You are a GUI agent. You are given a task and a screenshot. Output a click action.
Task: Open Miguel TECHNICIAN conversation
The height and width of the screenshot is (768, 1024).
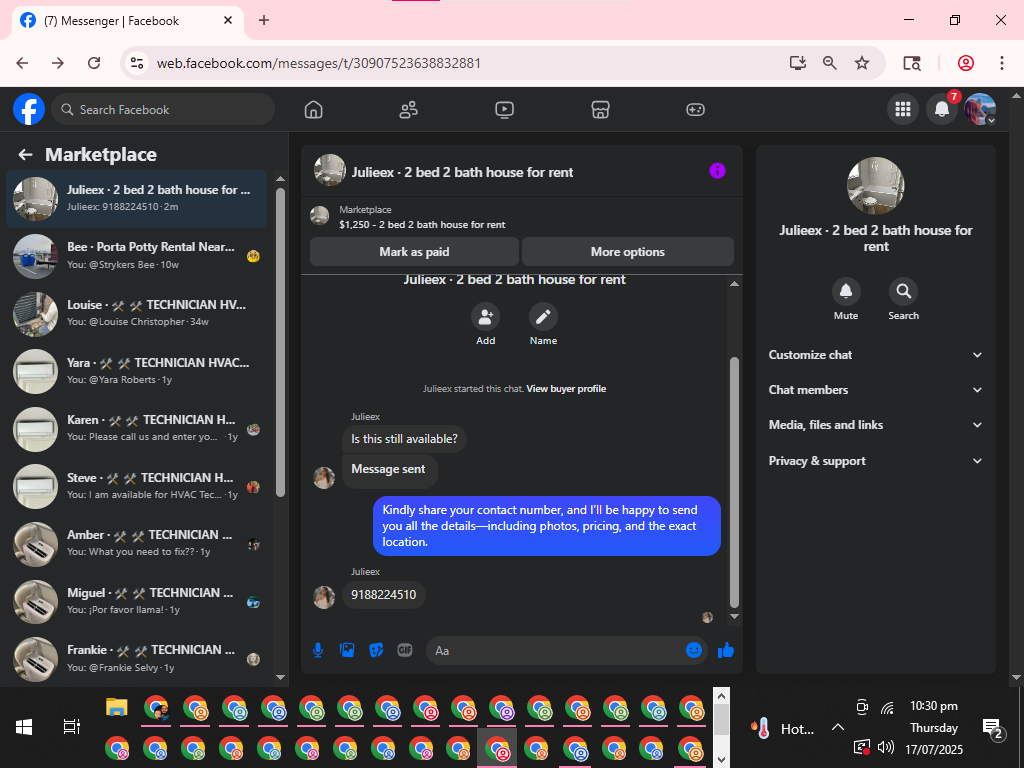pyautogui.click(x=136, y=601)
